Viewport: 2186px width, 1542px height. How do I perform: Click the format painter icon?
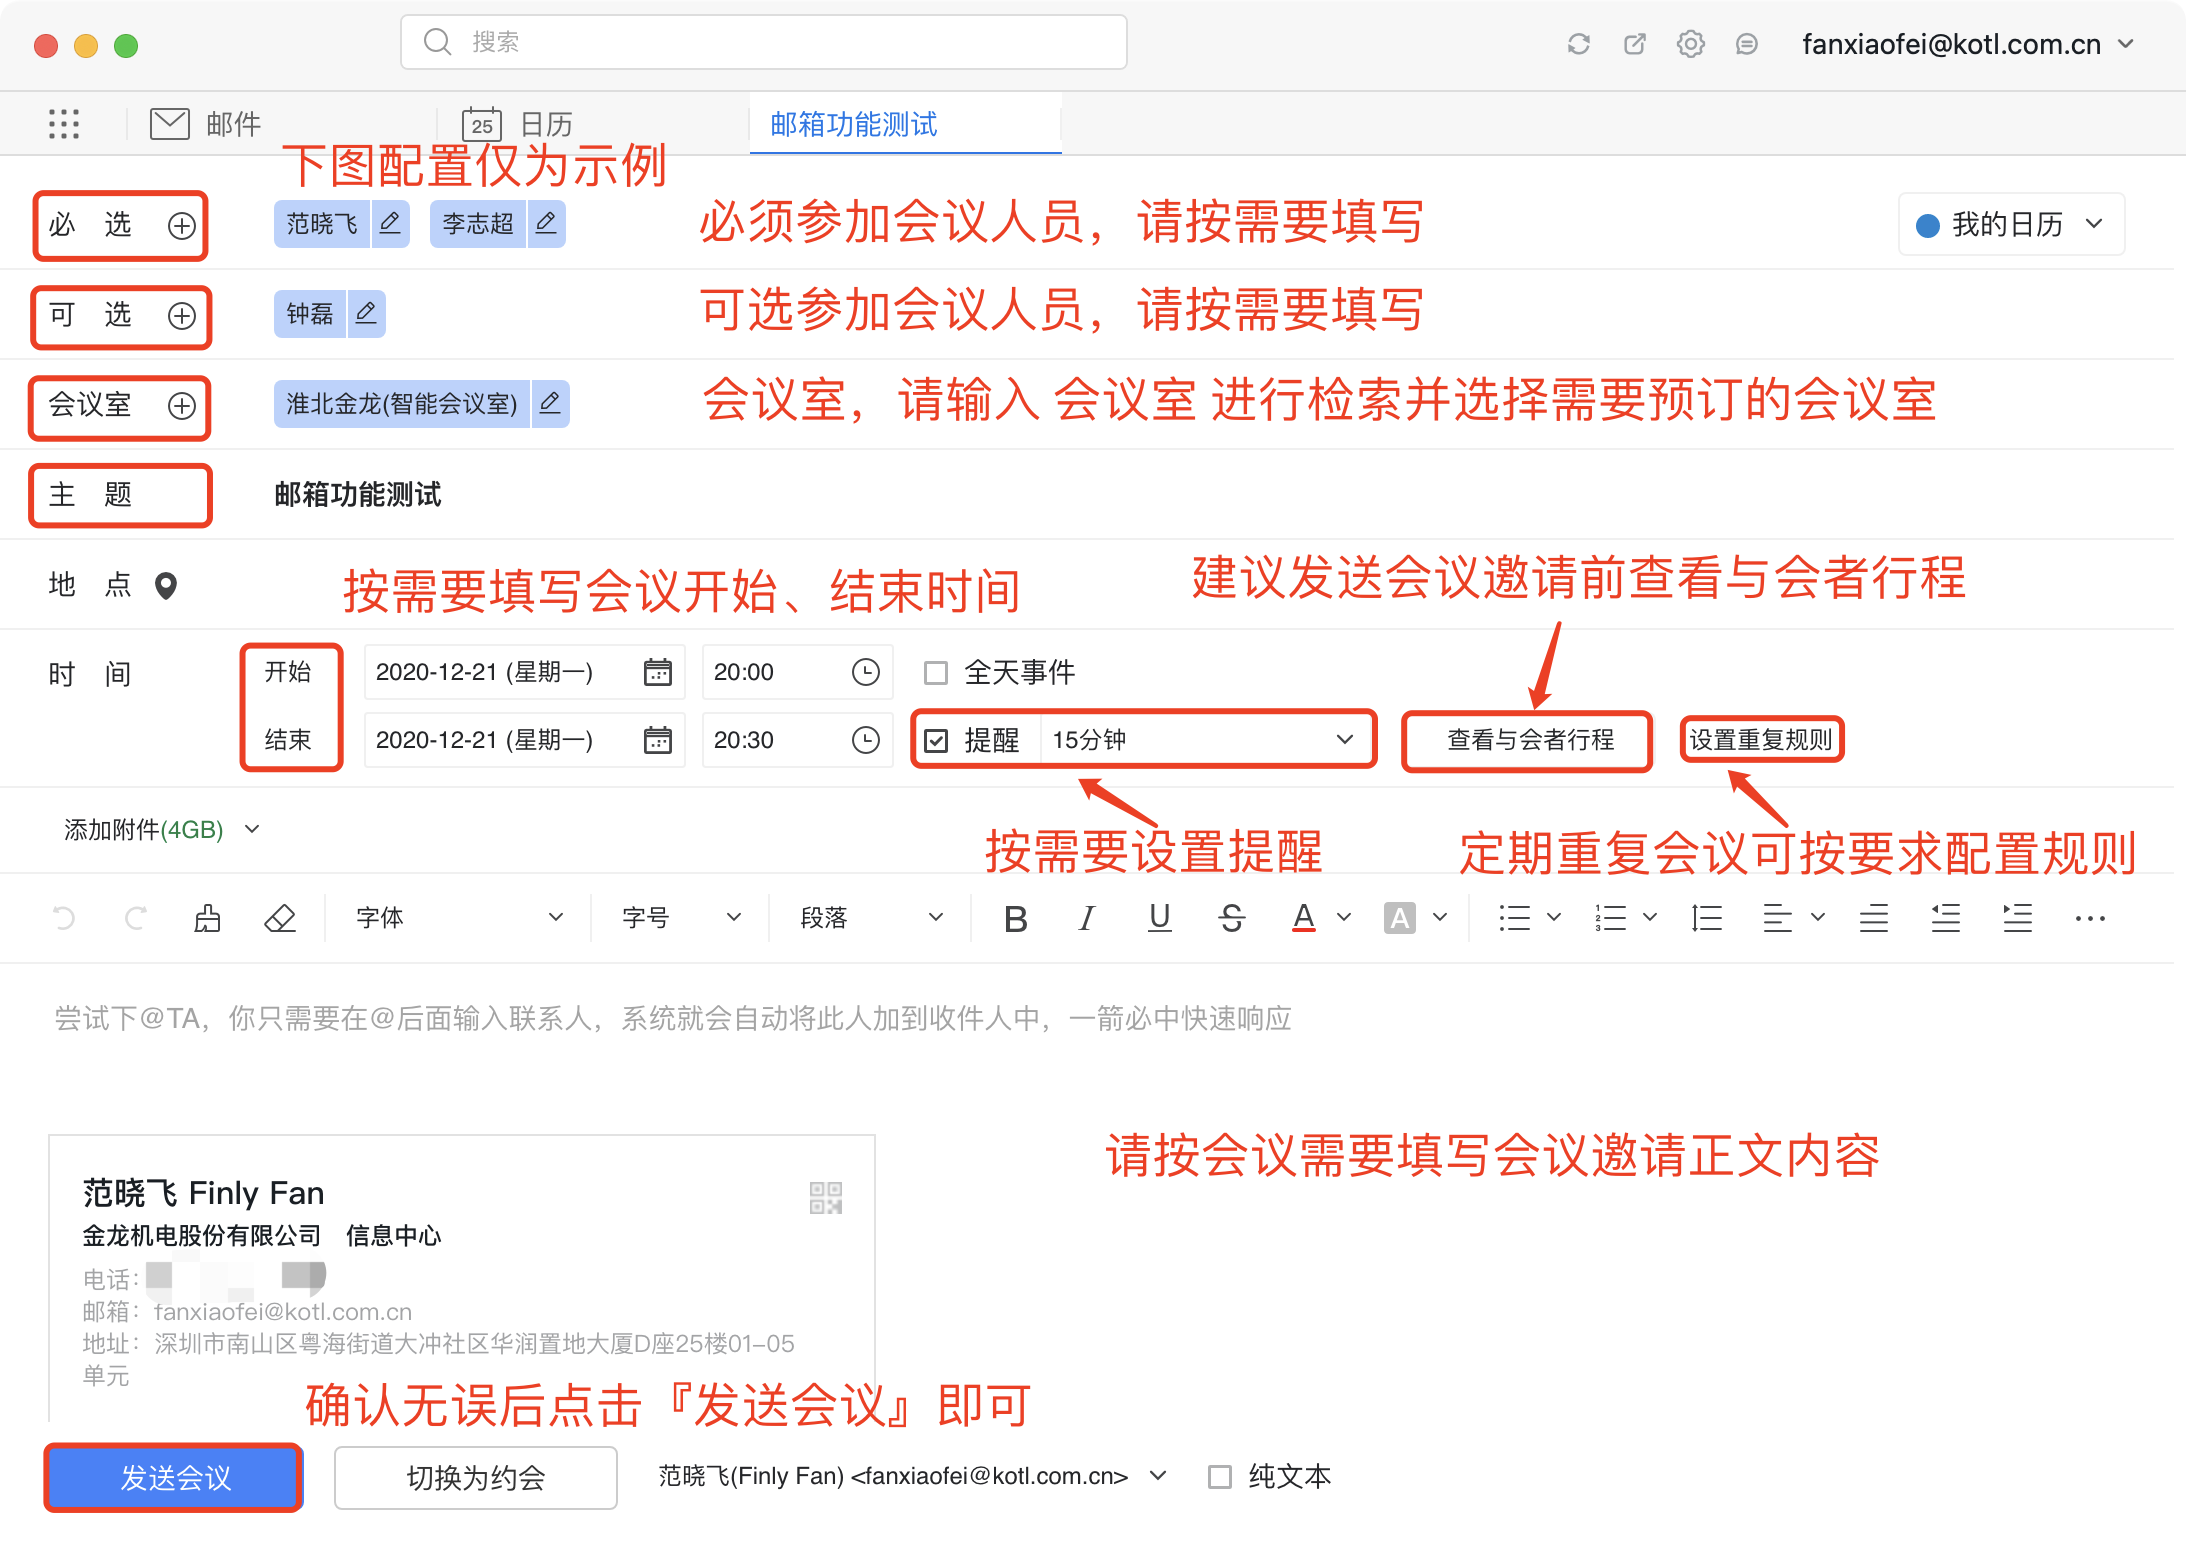coord(207,918)
